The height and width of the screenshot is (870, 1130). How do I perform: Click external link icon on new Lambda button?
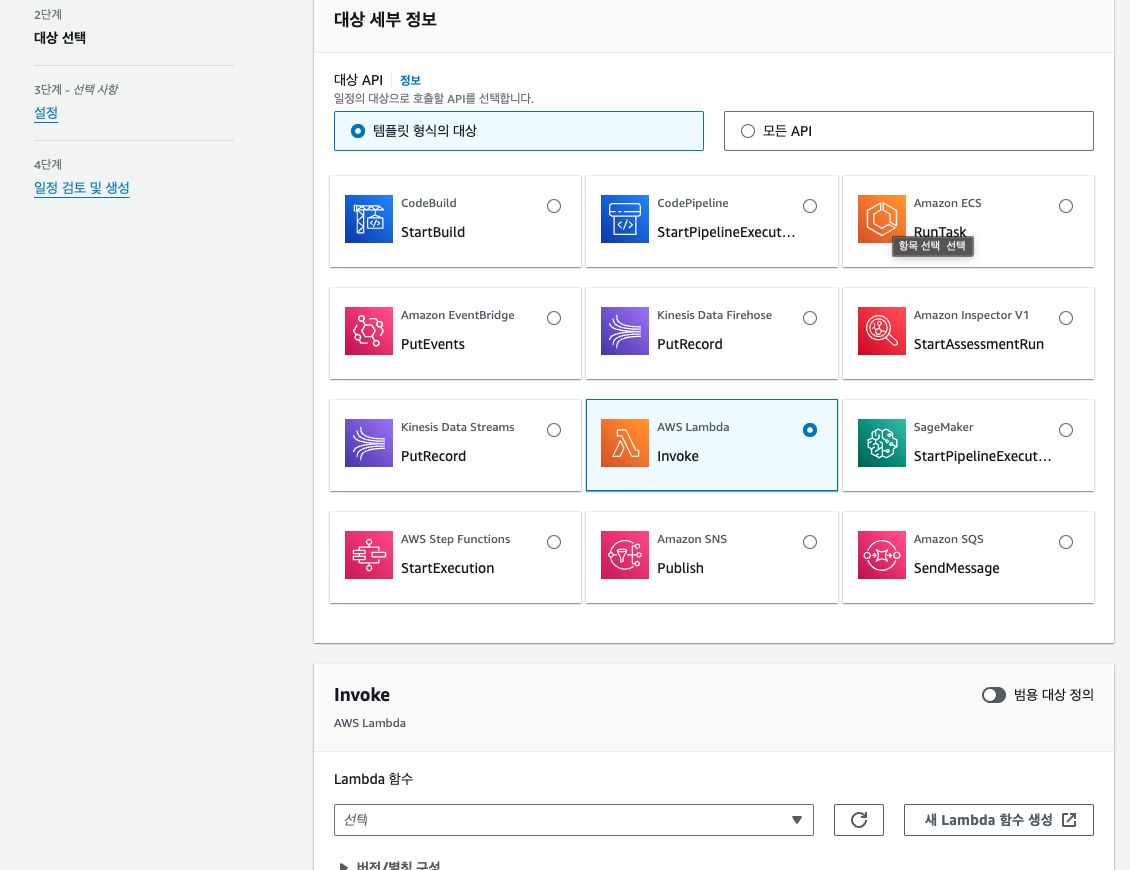1069,820
